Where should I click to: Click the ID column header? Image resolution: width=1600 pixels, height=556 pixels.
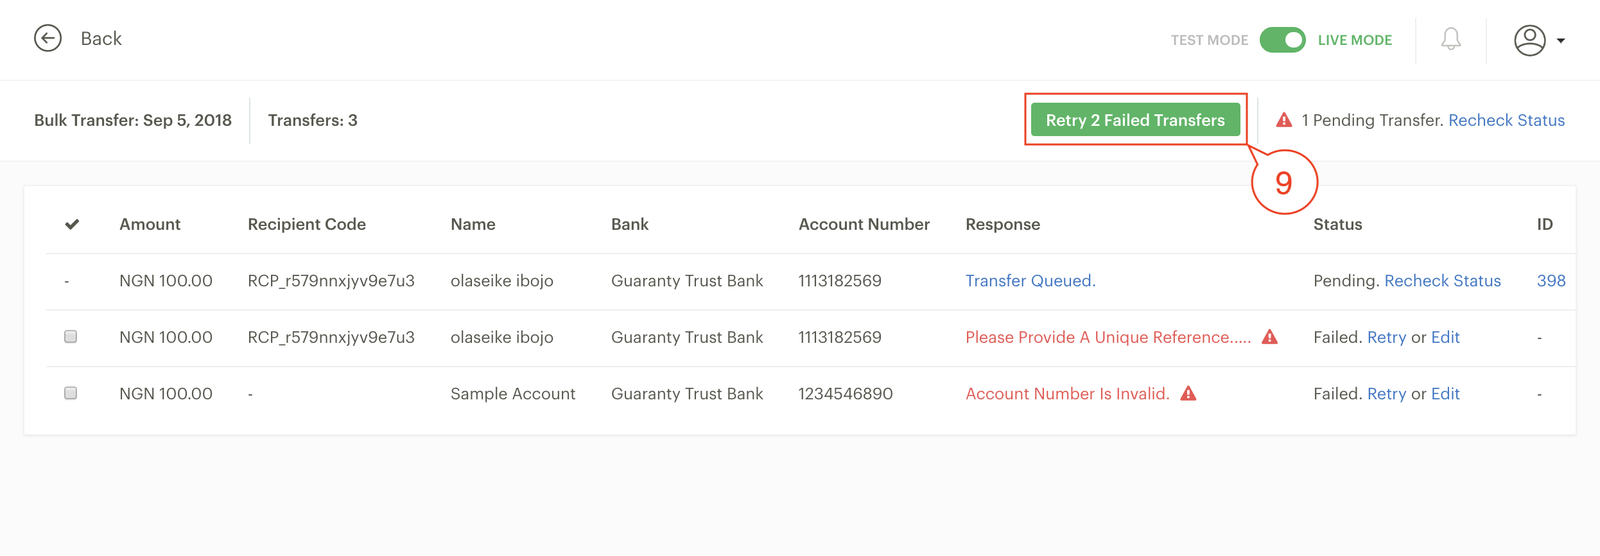coord(1545,224)
